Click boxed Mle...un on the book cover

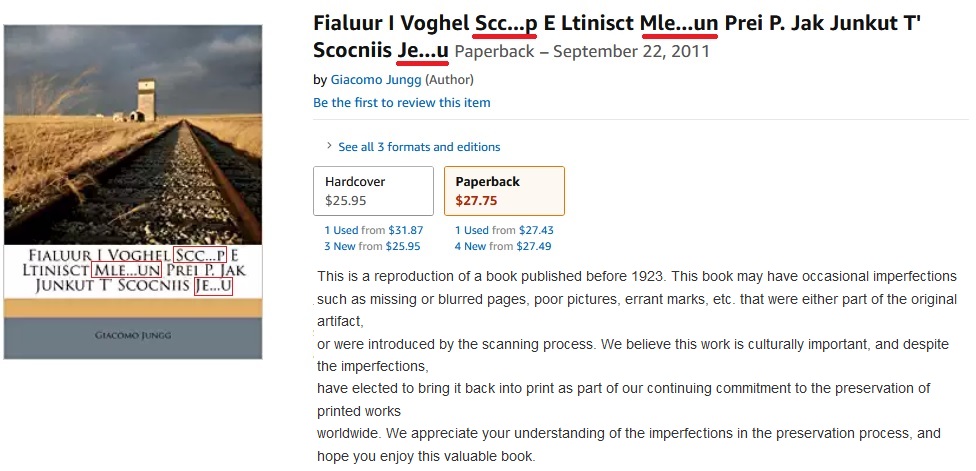[127, 270]
